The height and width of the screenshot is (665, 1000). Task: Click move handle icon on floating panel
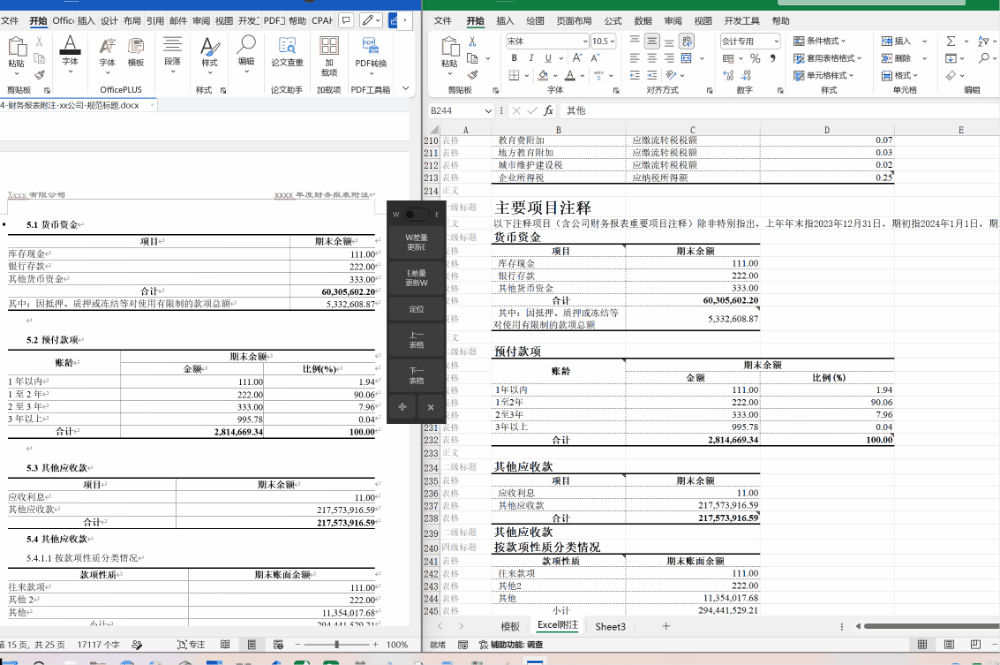(x=402, y=407)
